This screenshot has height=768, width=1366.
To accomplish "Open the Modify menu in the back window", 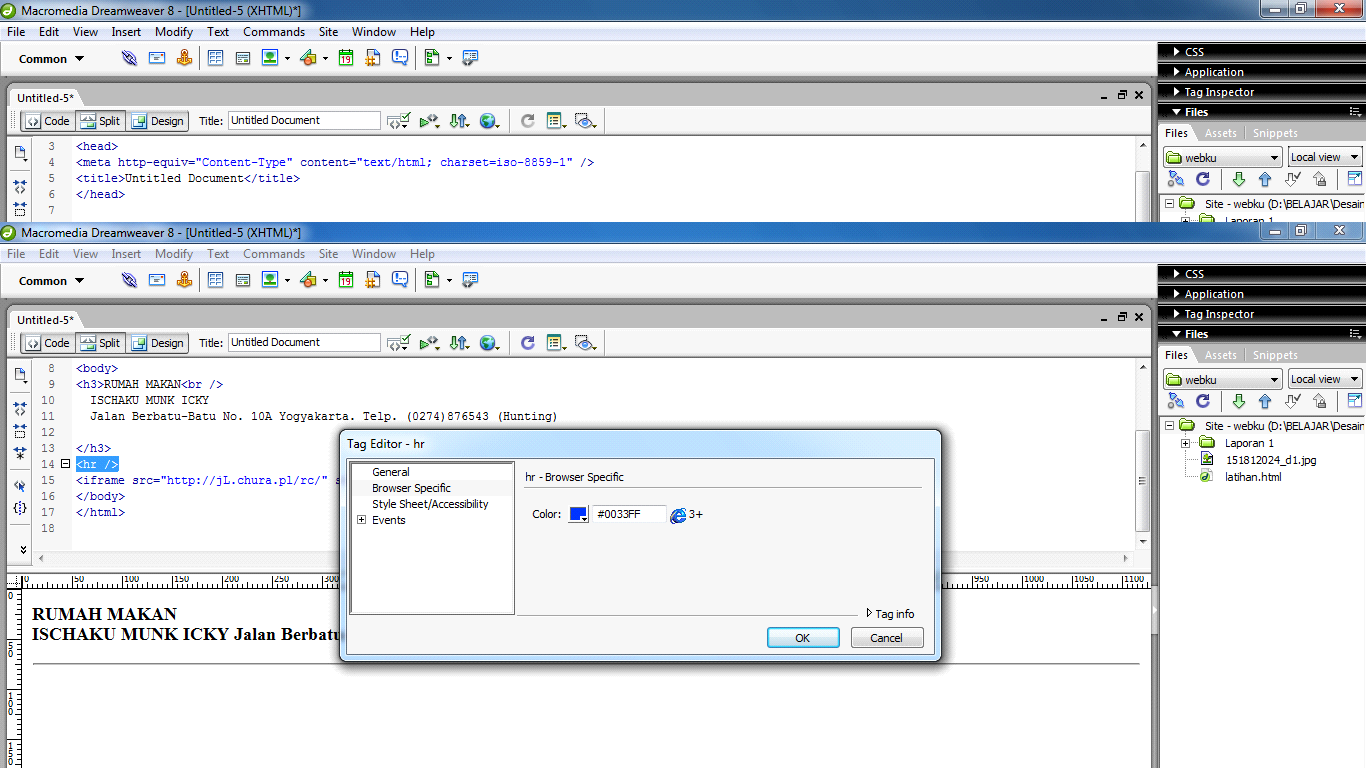I will (x=174, y=32).
